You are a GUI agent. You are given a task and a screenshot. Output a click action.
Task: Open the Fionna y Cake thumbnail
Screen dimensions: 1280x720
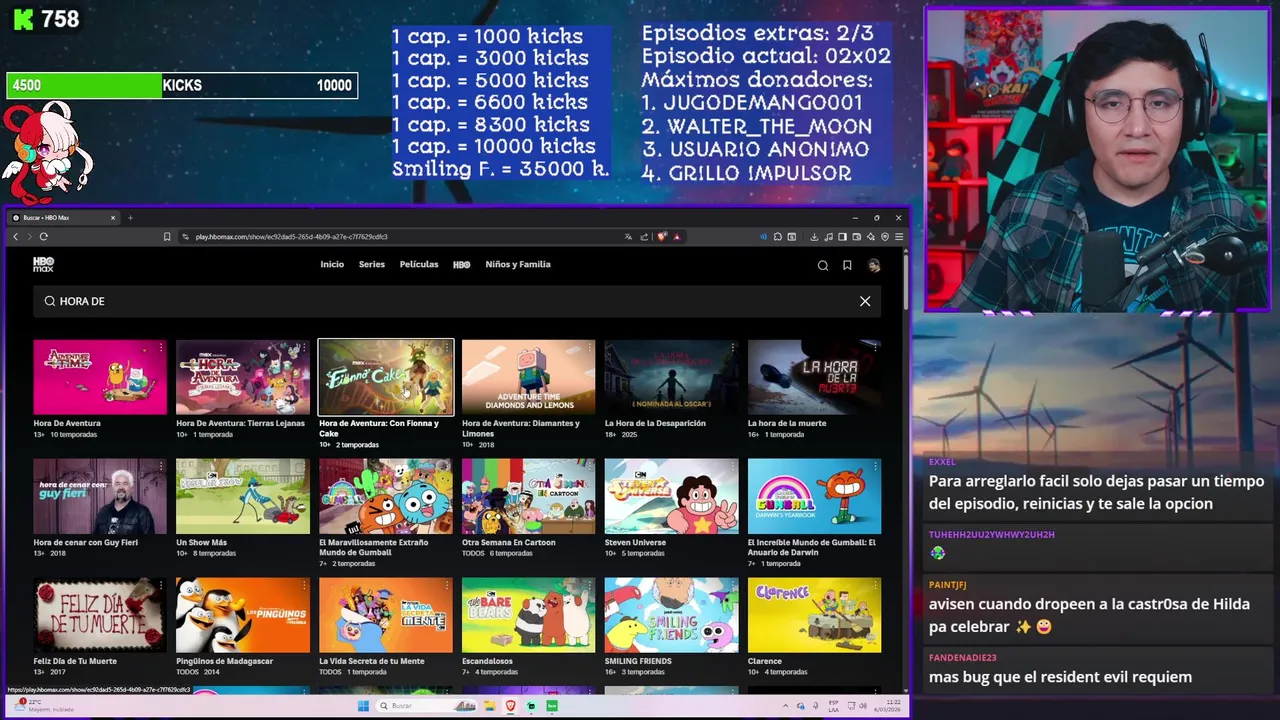coord(386,377)
